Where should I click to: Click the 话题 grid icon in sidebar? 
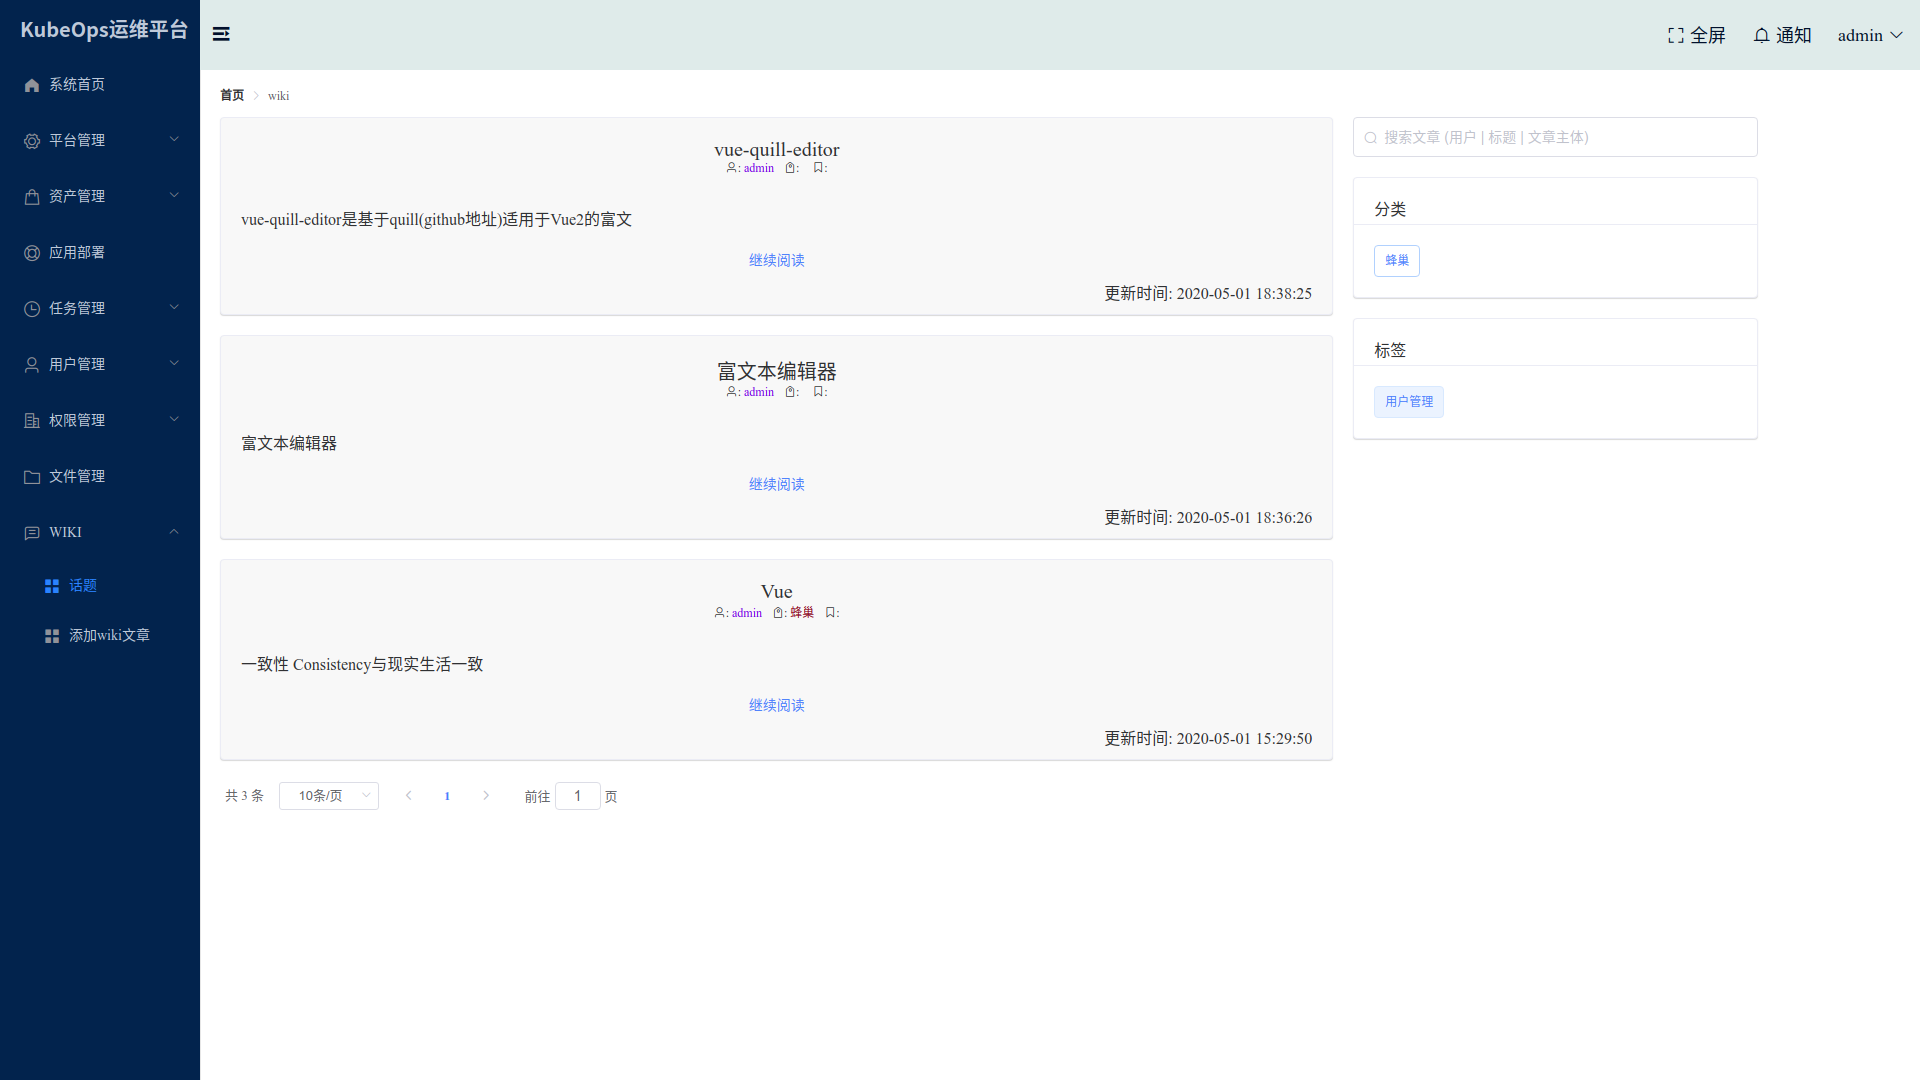pos(52,586)
